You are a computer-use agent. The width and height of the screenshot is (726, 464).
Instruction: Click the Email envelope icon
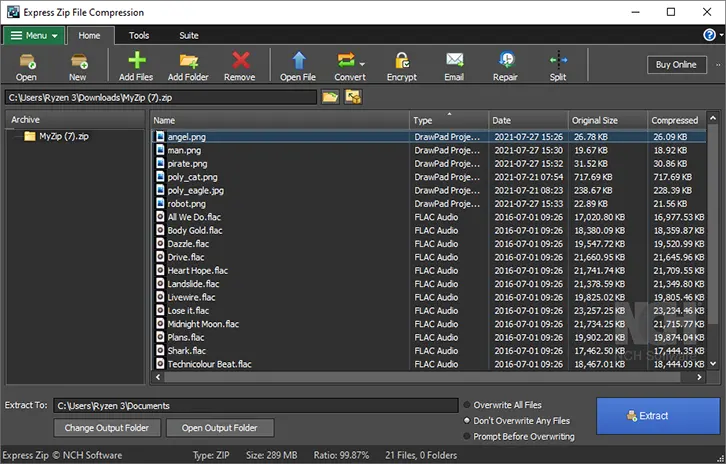click(454, 59)
